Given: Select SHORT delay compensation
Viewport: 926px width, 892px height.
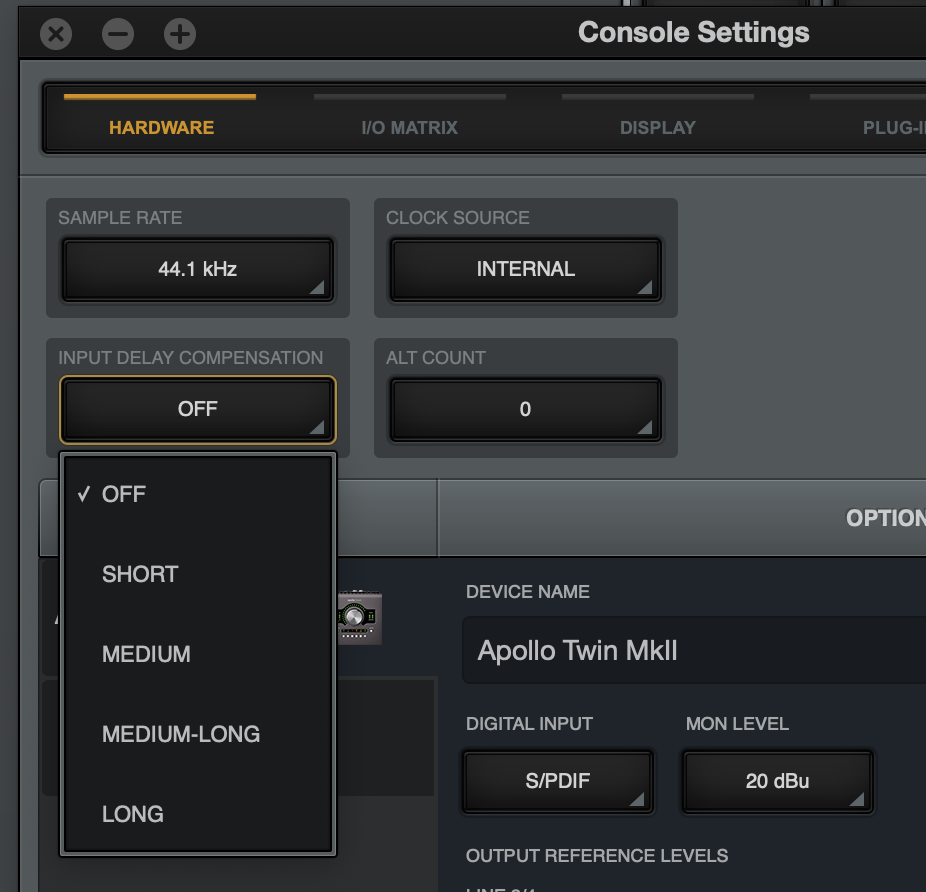Looking at the screenshot, I should click(x=140, y=574).
